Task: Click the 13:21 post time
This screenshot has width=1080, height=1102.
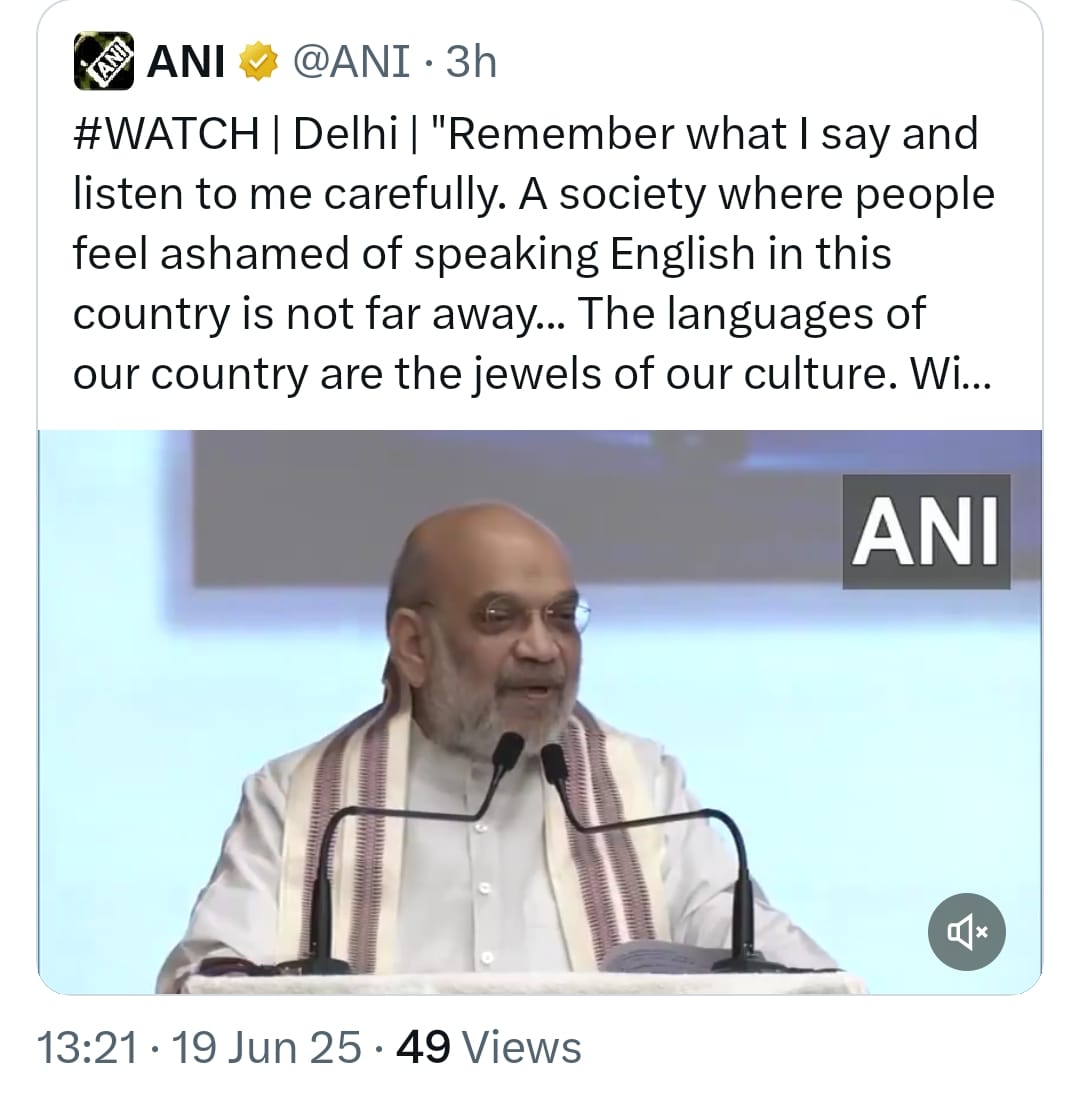Action: tap(85, 1047)
